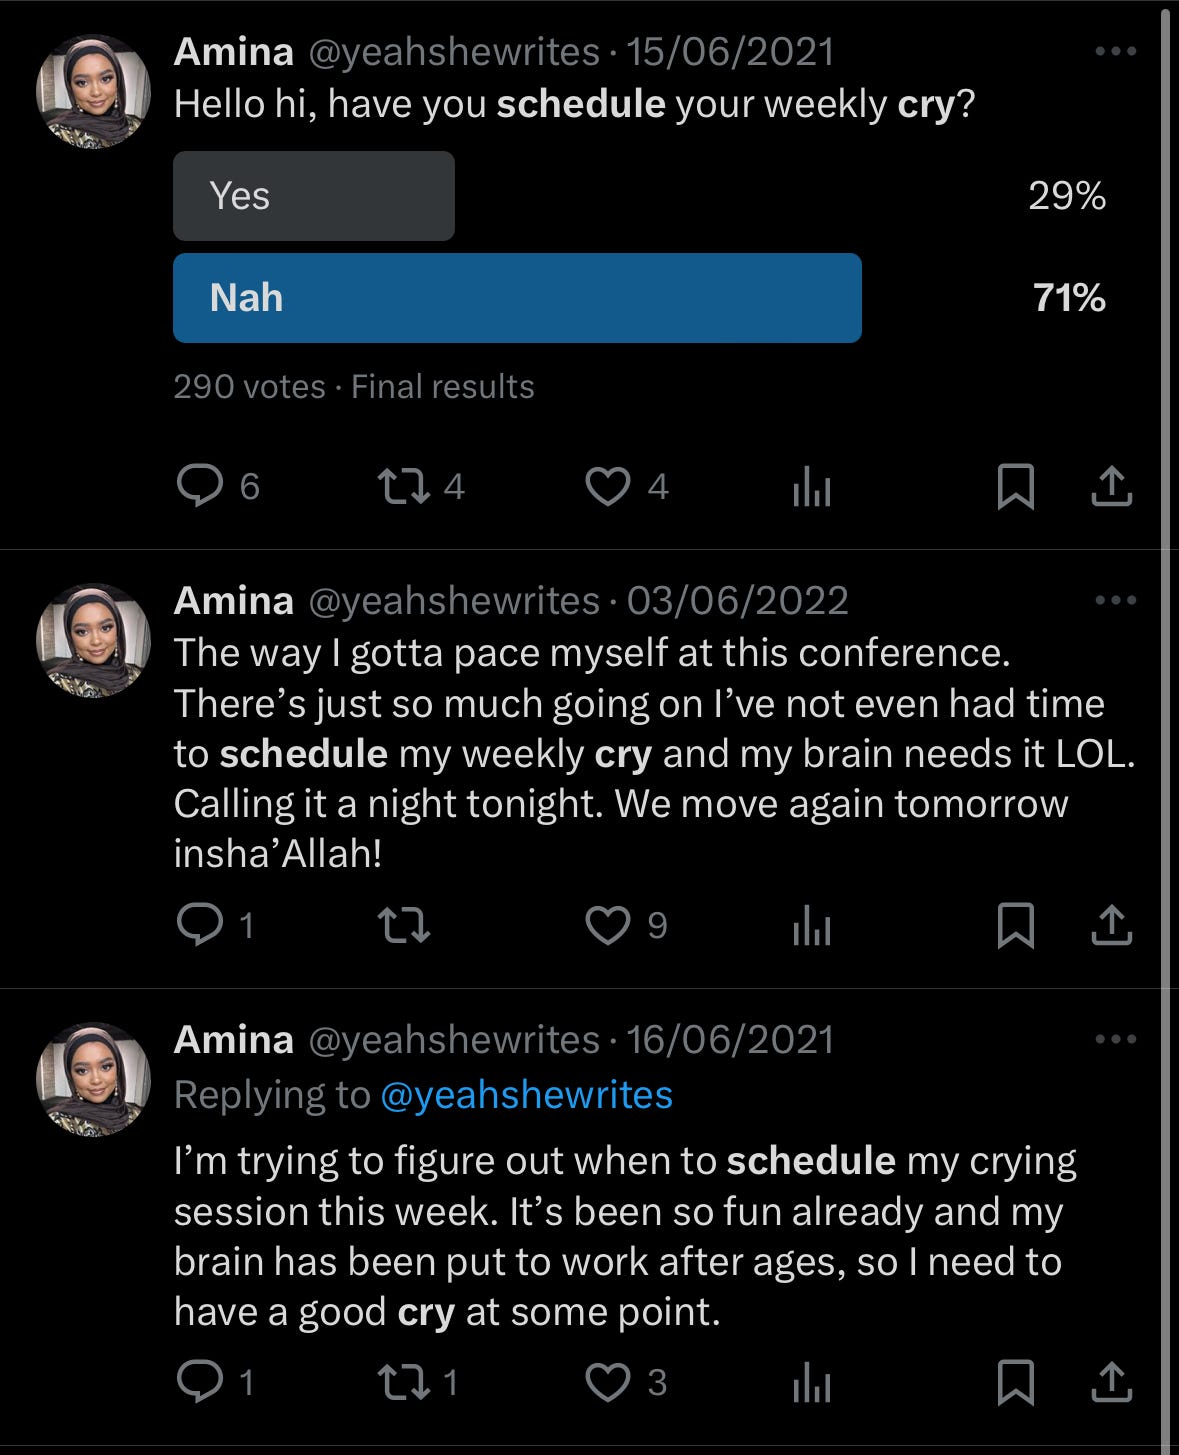The height and width of the screenshot is (1455, 1179).
Task: Like the weekly cry poll tweet
Action: (608, 487)
